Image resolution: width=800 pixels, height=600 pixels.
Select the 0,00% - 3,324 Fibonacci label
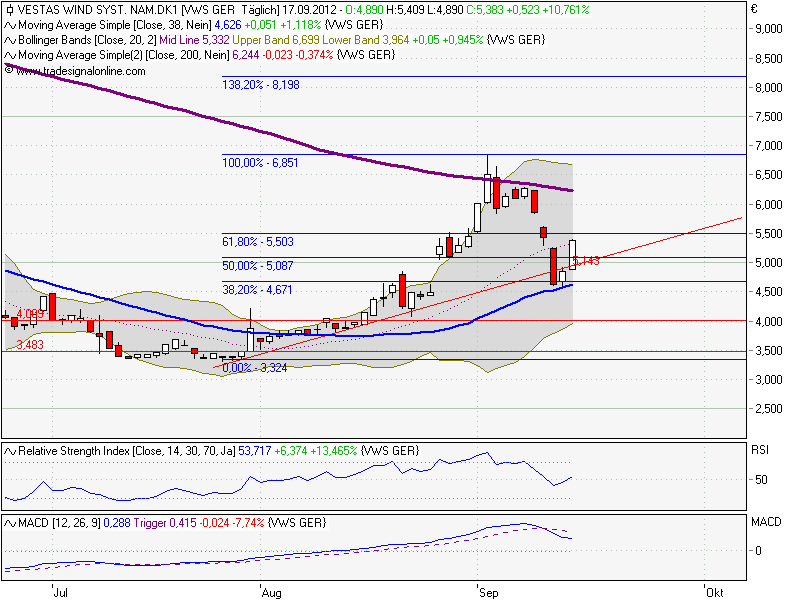(255, 368)
